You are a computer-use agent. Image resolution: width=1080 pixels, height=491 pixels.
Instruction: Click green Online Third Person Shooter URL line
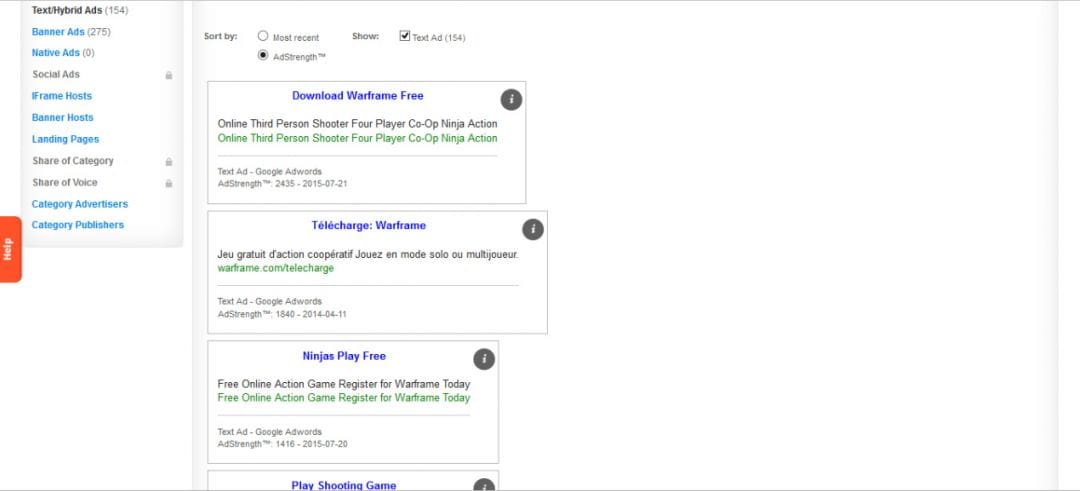357,138
